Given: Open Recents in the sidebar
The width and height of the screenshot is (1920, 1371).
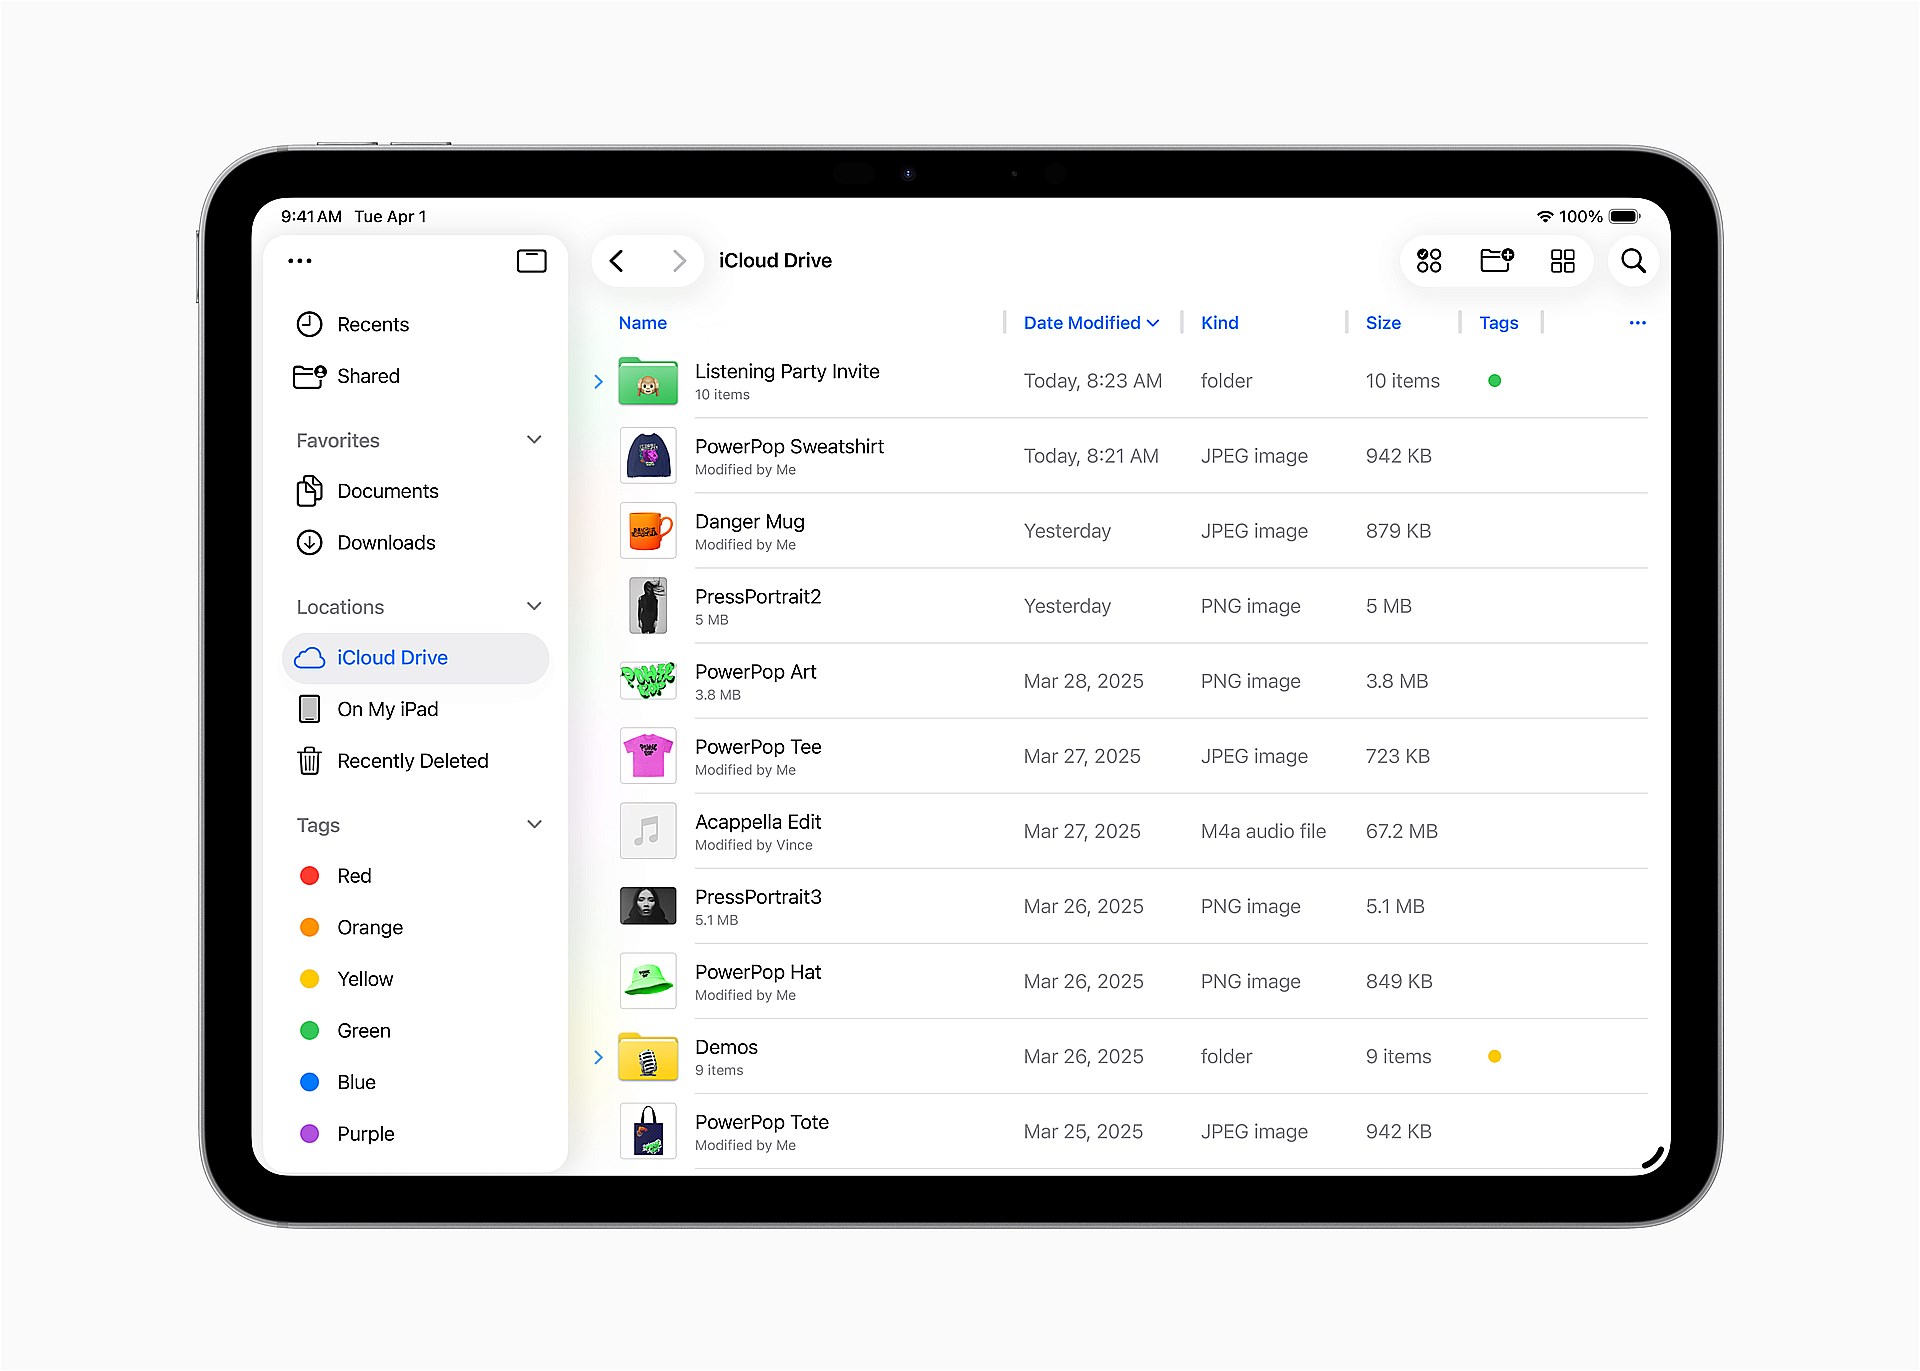Looking at the screenshot, I should point(415,324).
